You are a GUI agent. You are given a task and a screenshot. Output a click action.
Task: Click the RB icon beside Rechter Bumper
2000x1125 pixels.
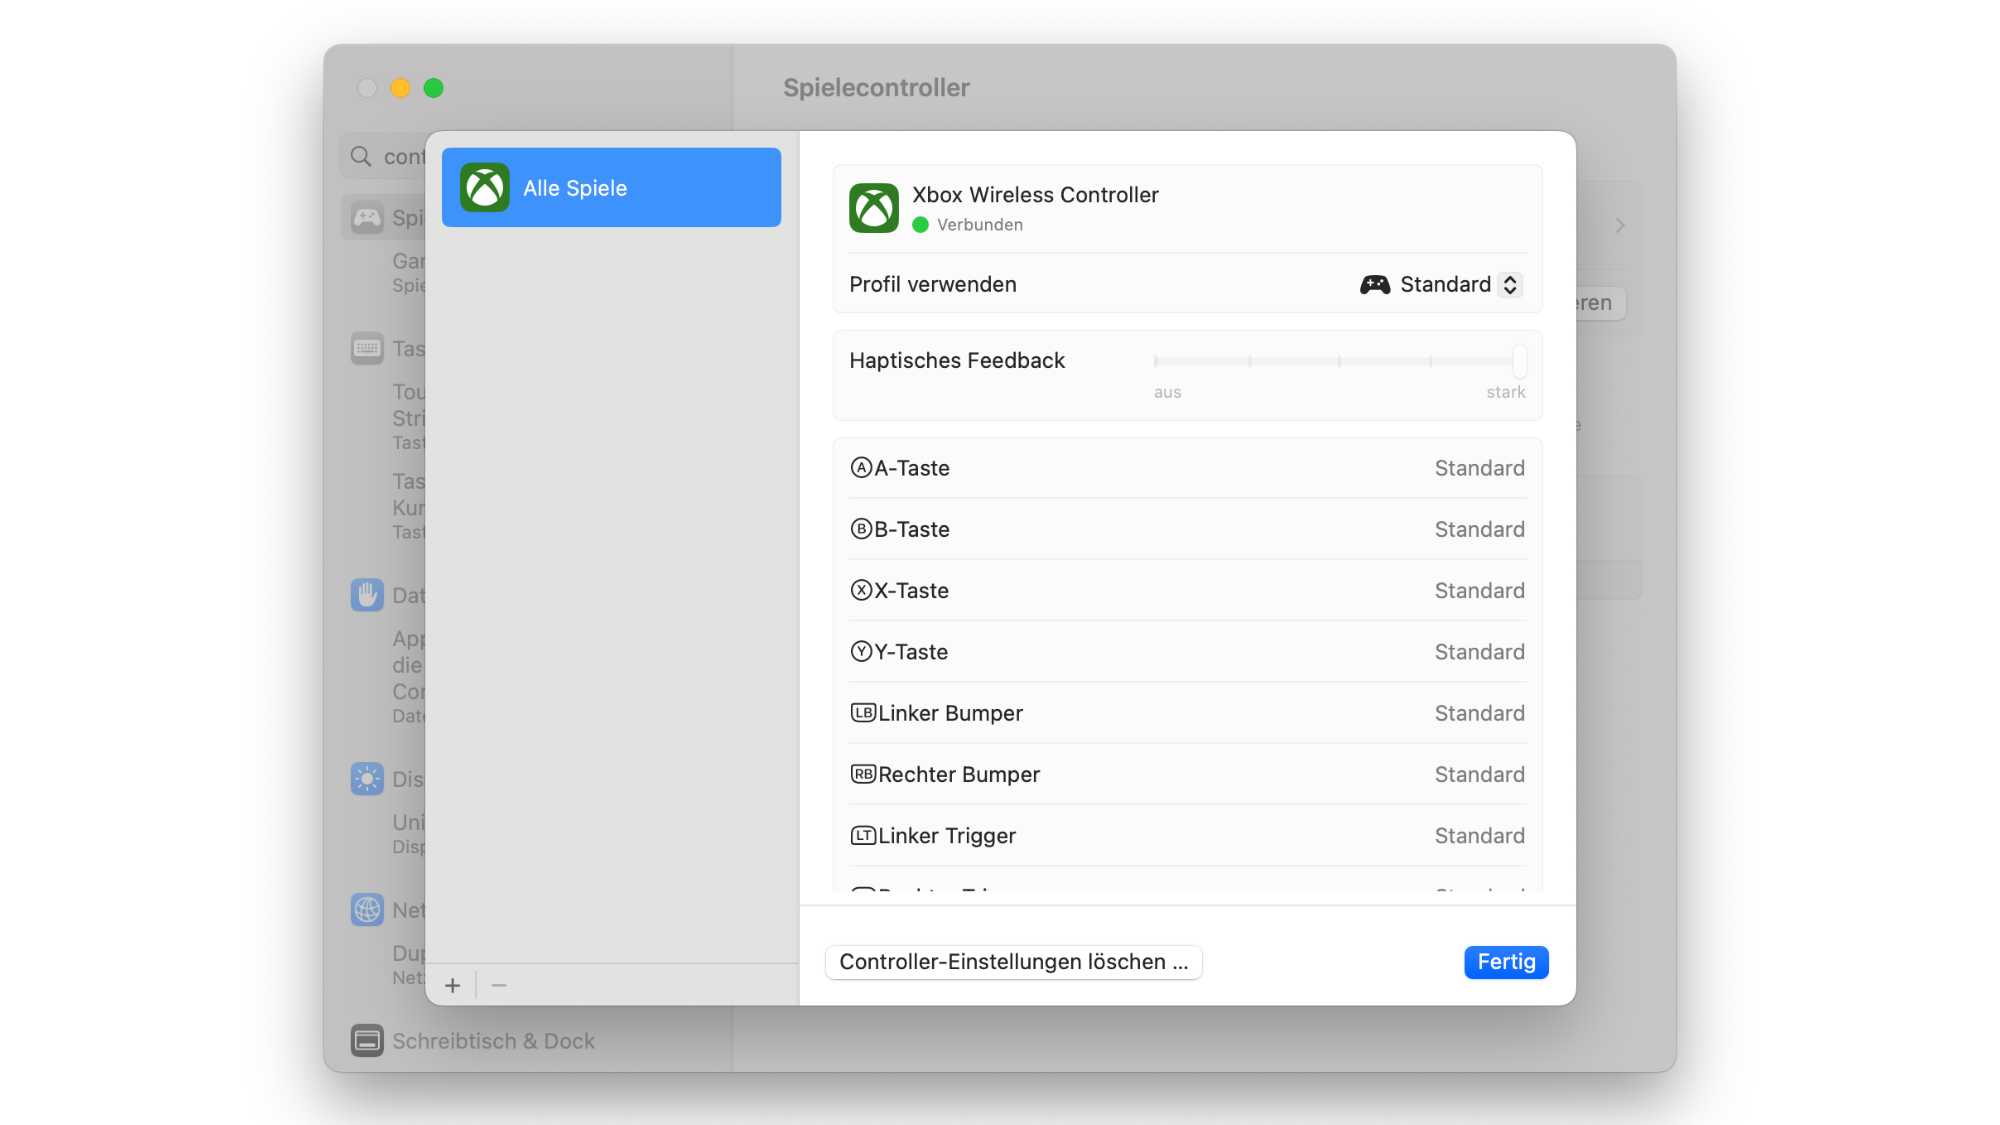click(x=862, y=774)
